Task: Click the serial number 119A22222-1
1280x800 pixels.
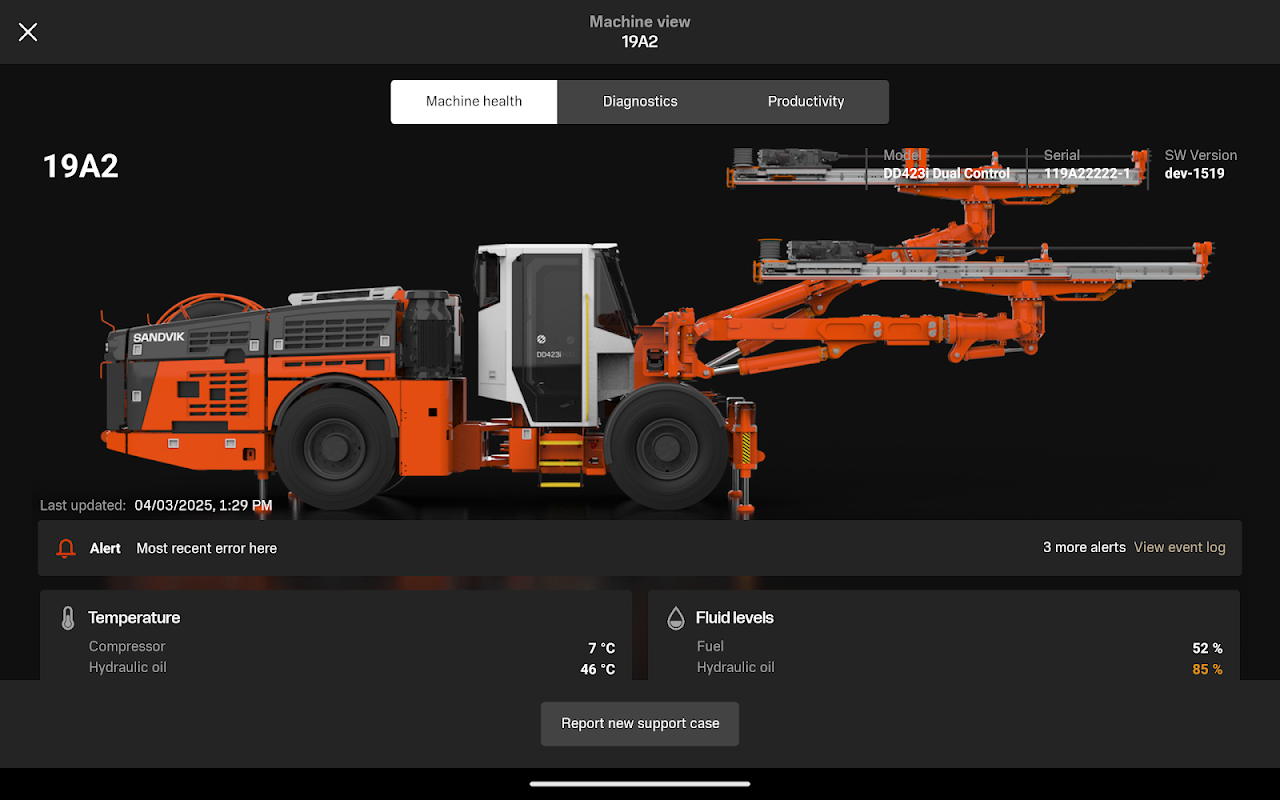Action: 1087,174
